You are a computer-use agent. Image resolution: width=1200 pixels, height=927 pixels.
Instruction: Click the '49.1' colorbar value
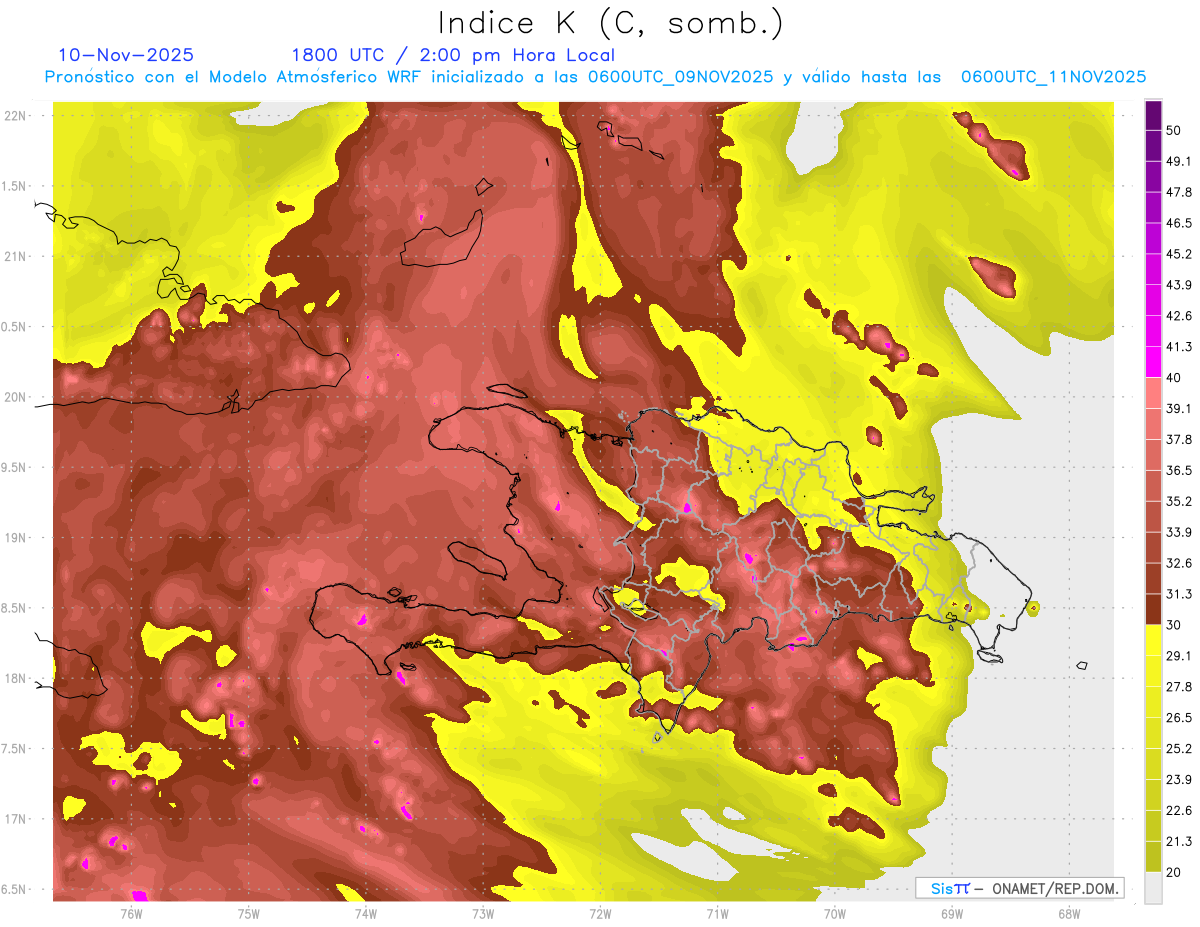click(x=1178, y=161)
